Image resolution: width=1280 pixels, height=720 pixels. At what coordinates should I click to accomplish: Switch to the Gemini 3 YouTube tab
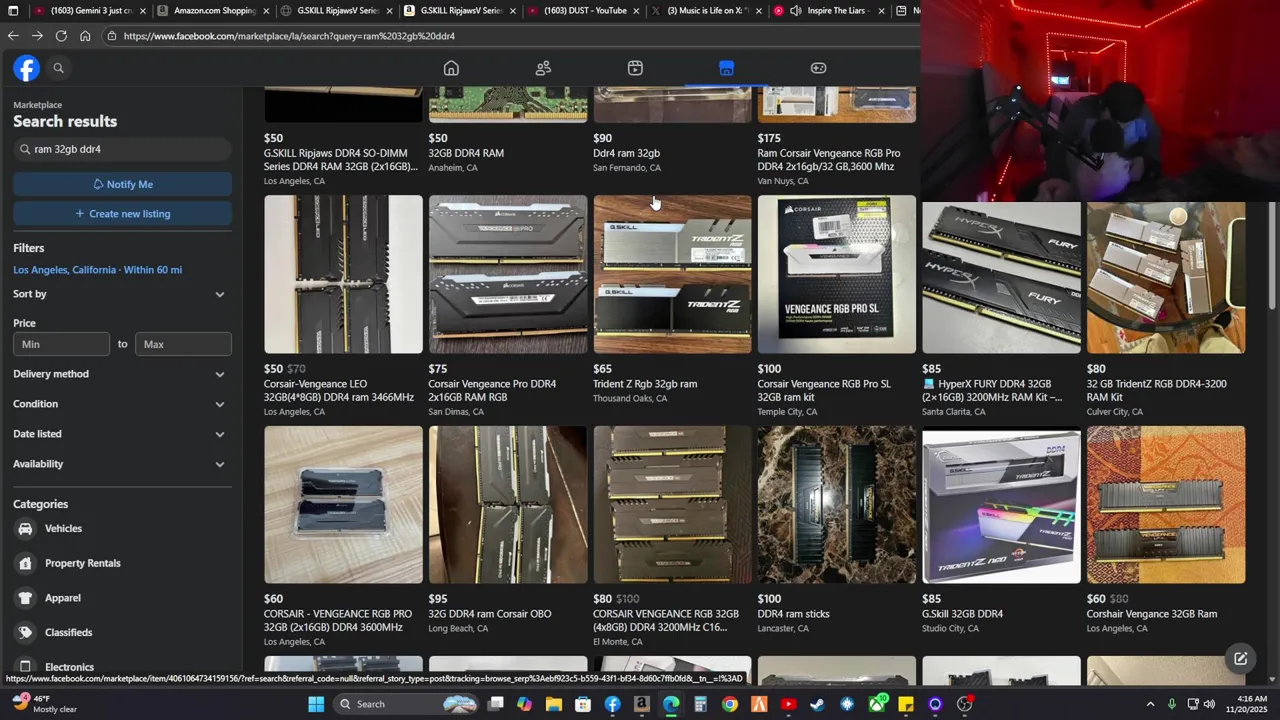pos(89,11)
